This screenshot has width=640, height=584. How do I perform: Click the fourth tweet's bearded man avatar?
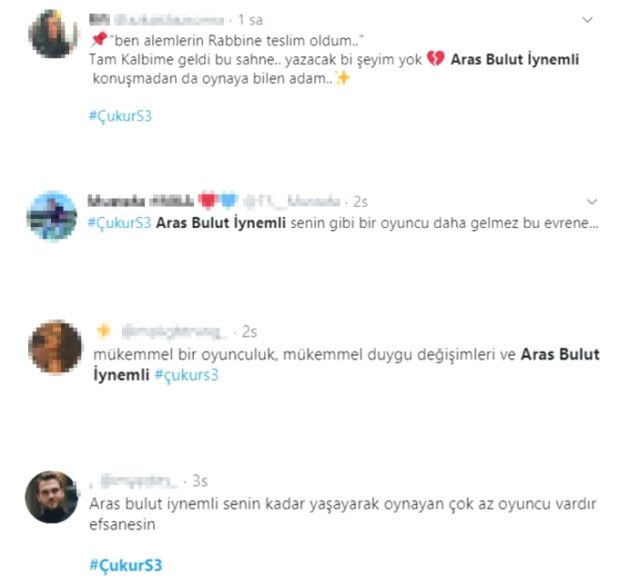click(51, 497)
